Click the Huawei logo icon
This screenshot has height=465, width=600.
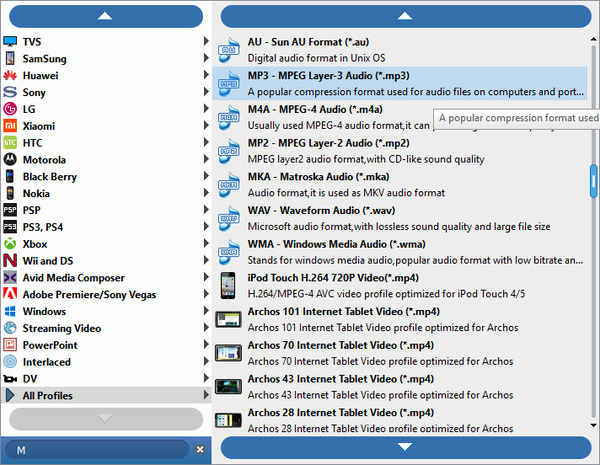click(x=10, y=75)
